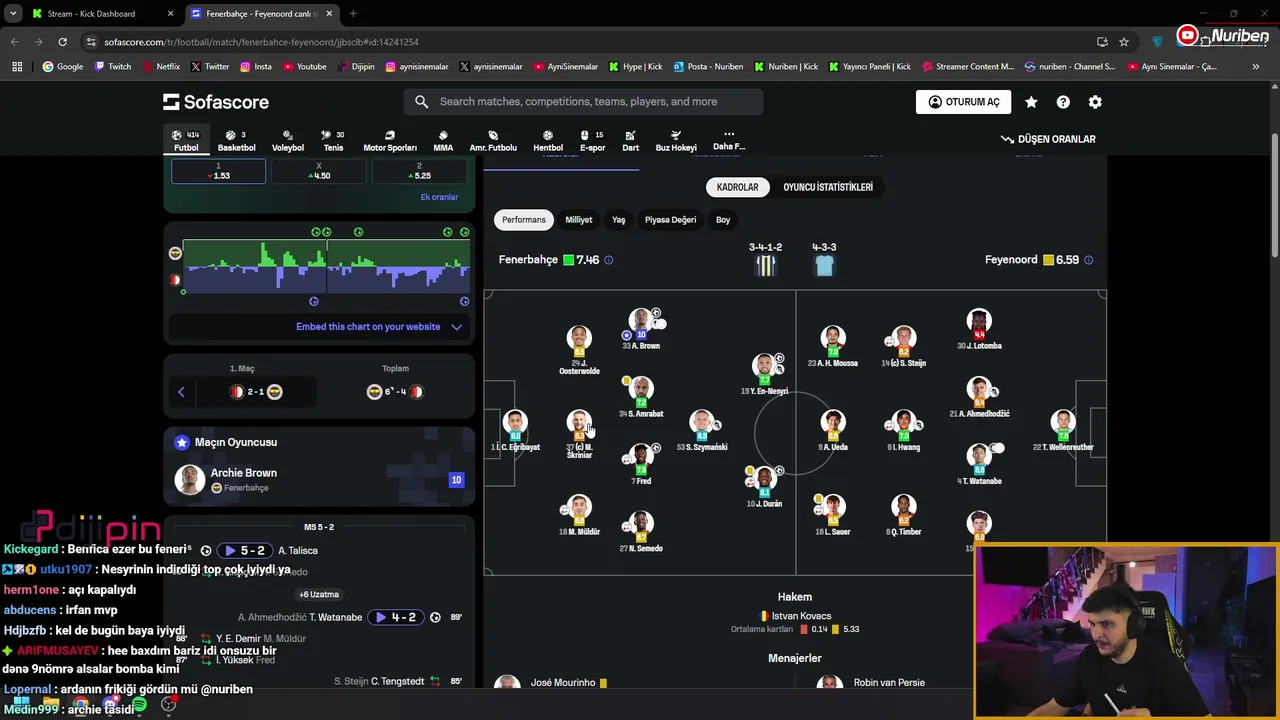
Task: Select the Performans filter chip
Action: 524,220
